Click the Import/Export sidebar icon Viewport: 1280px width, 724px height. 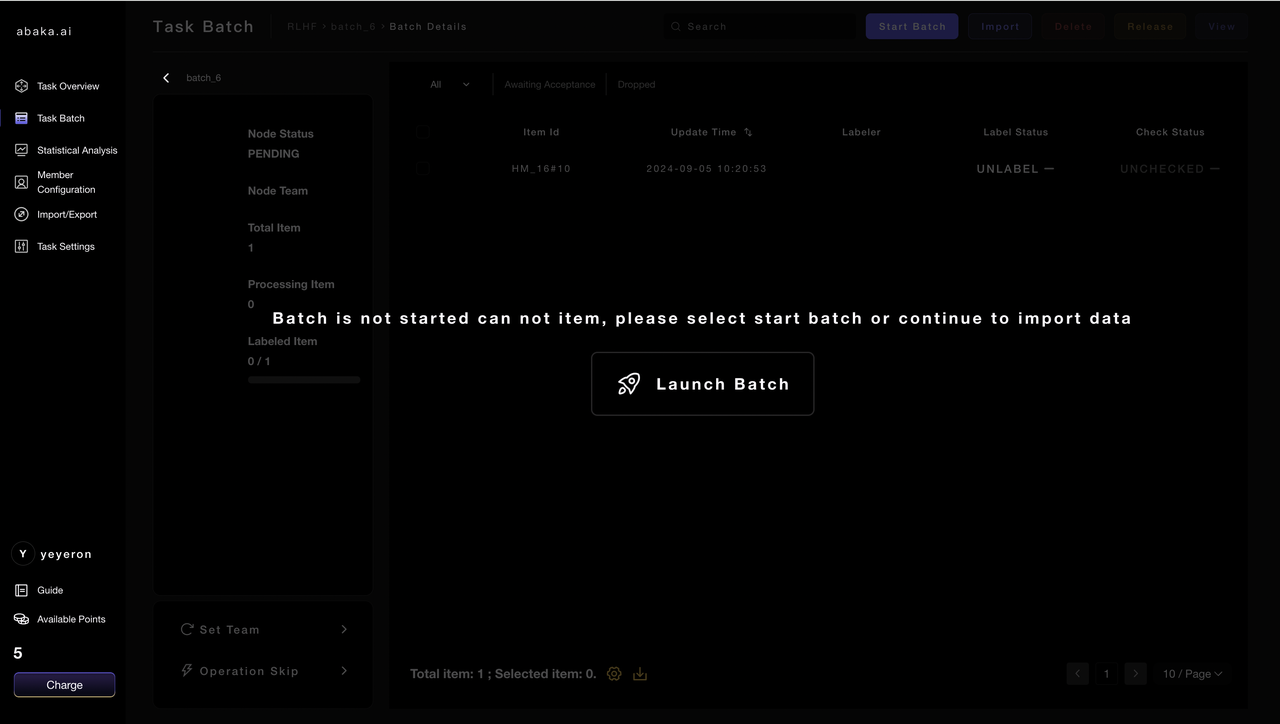pyautogui.click(x=21, y=214)
